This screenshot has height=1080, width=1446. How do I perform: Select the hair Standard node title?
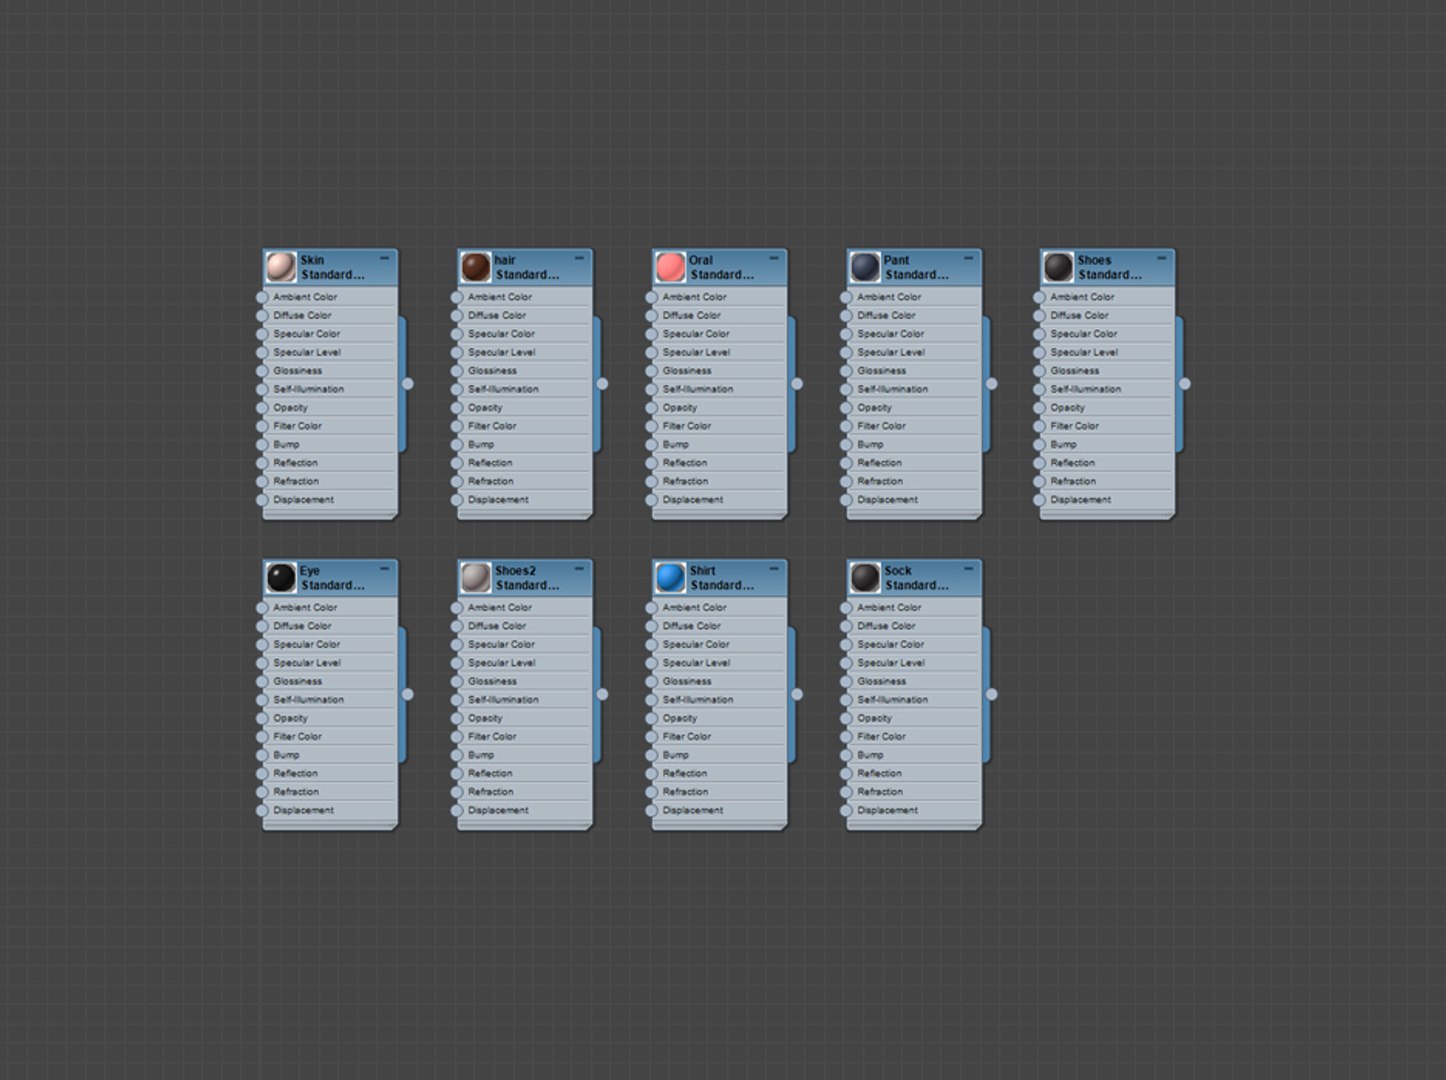click(x=527, y=267)
